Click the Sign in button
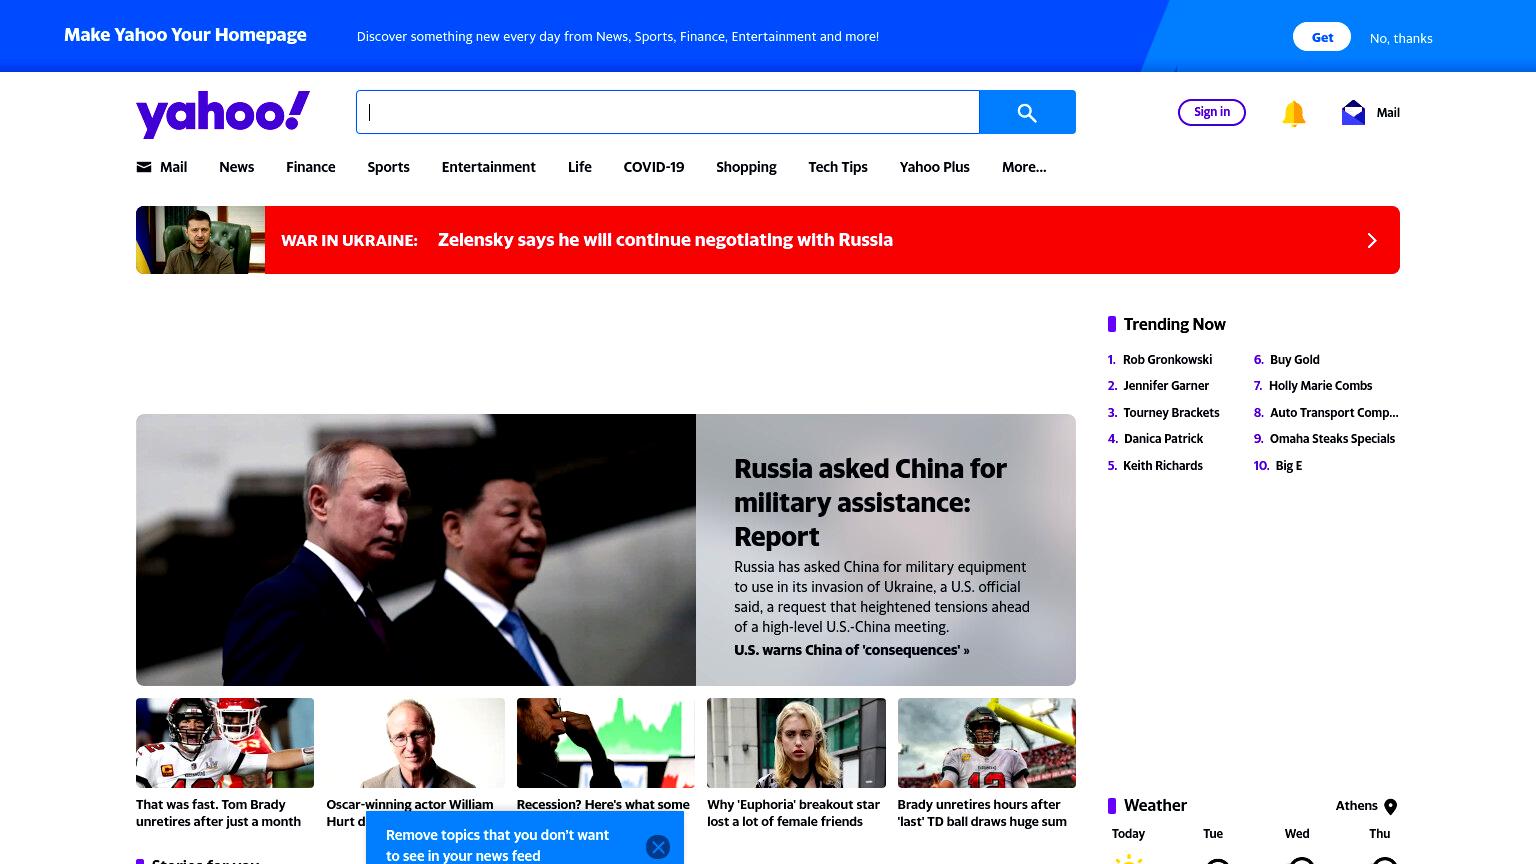This screenshot has height=864, width=1536. click(x=1212, y=112)
